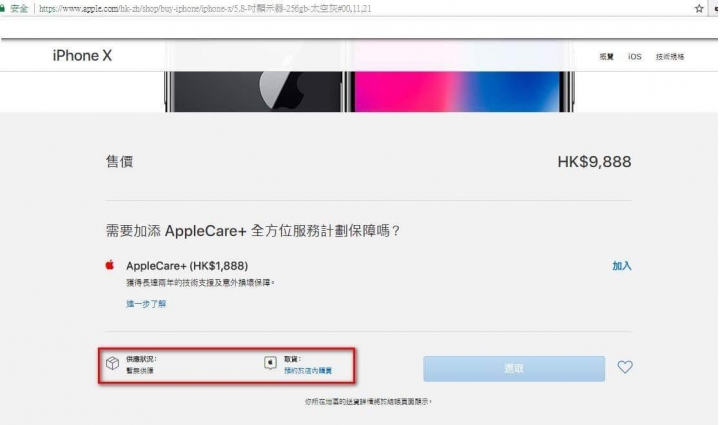Click the shipping box icon beside 供應狀況
The height and width of the screenshot is (425, 720).
(112, 363)
